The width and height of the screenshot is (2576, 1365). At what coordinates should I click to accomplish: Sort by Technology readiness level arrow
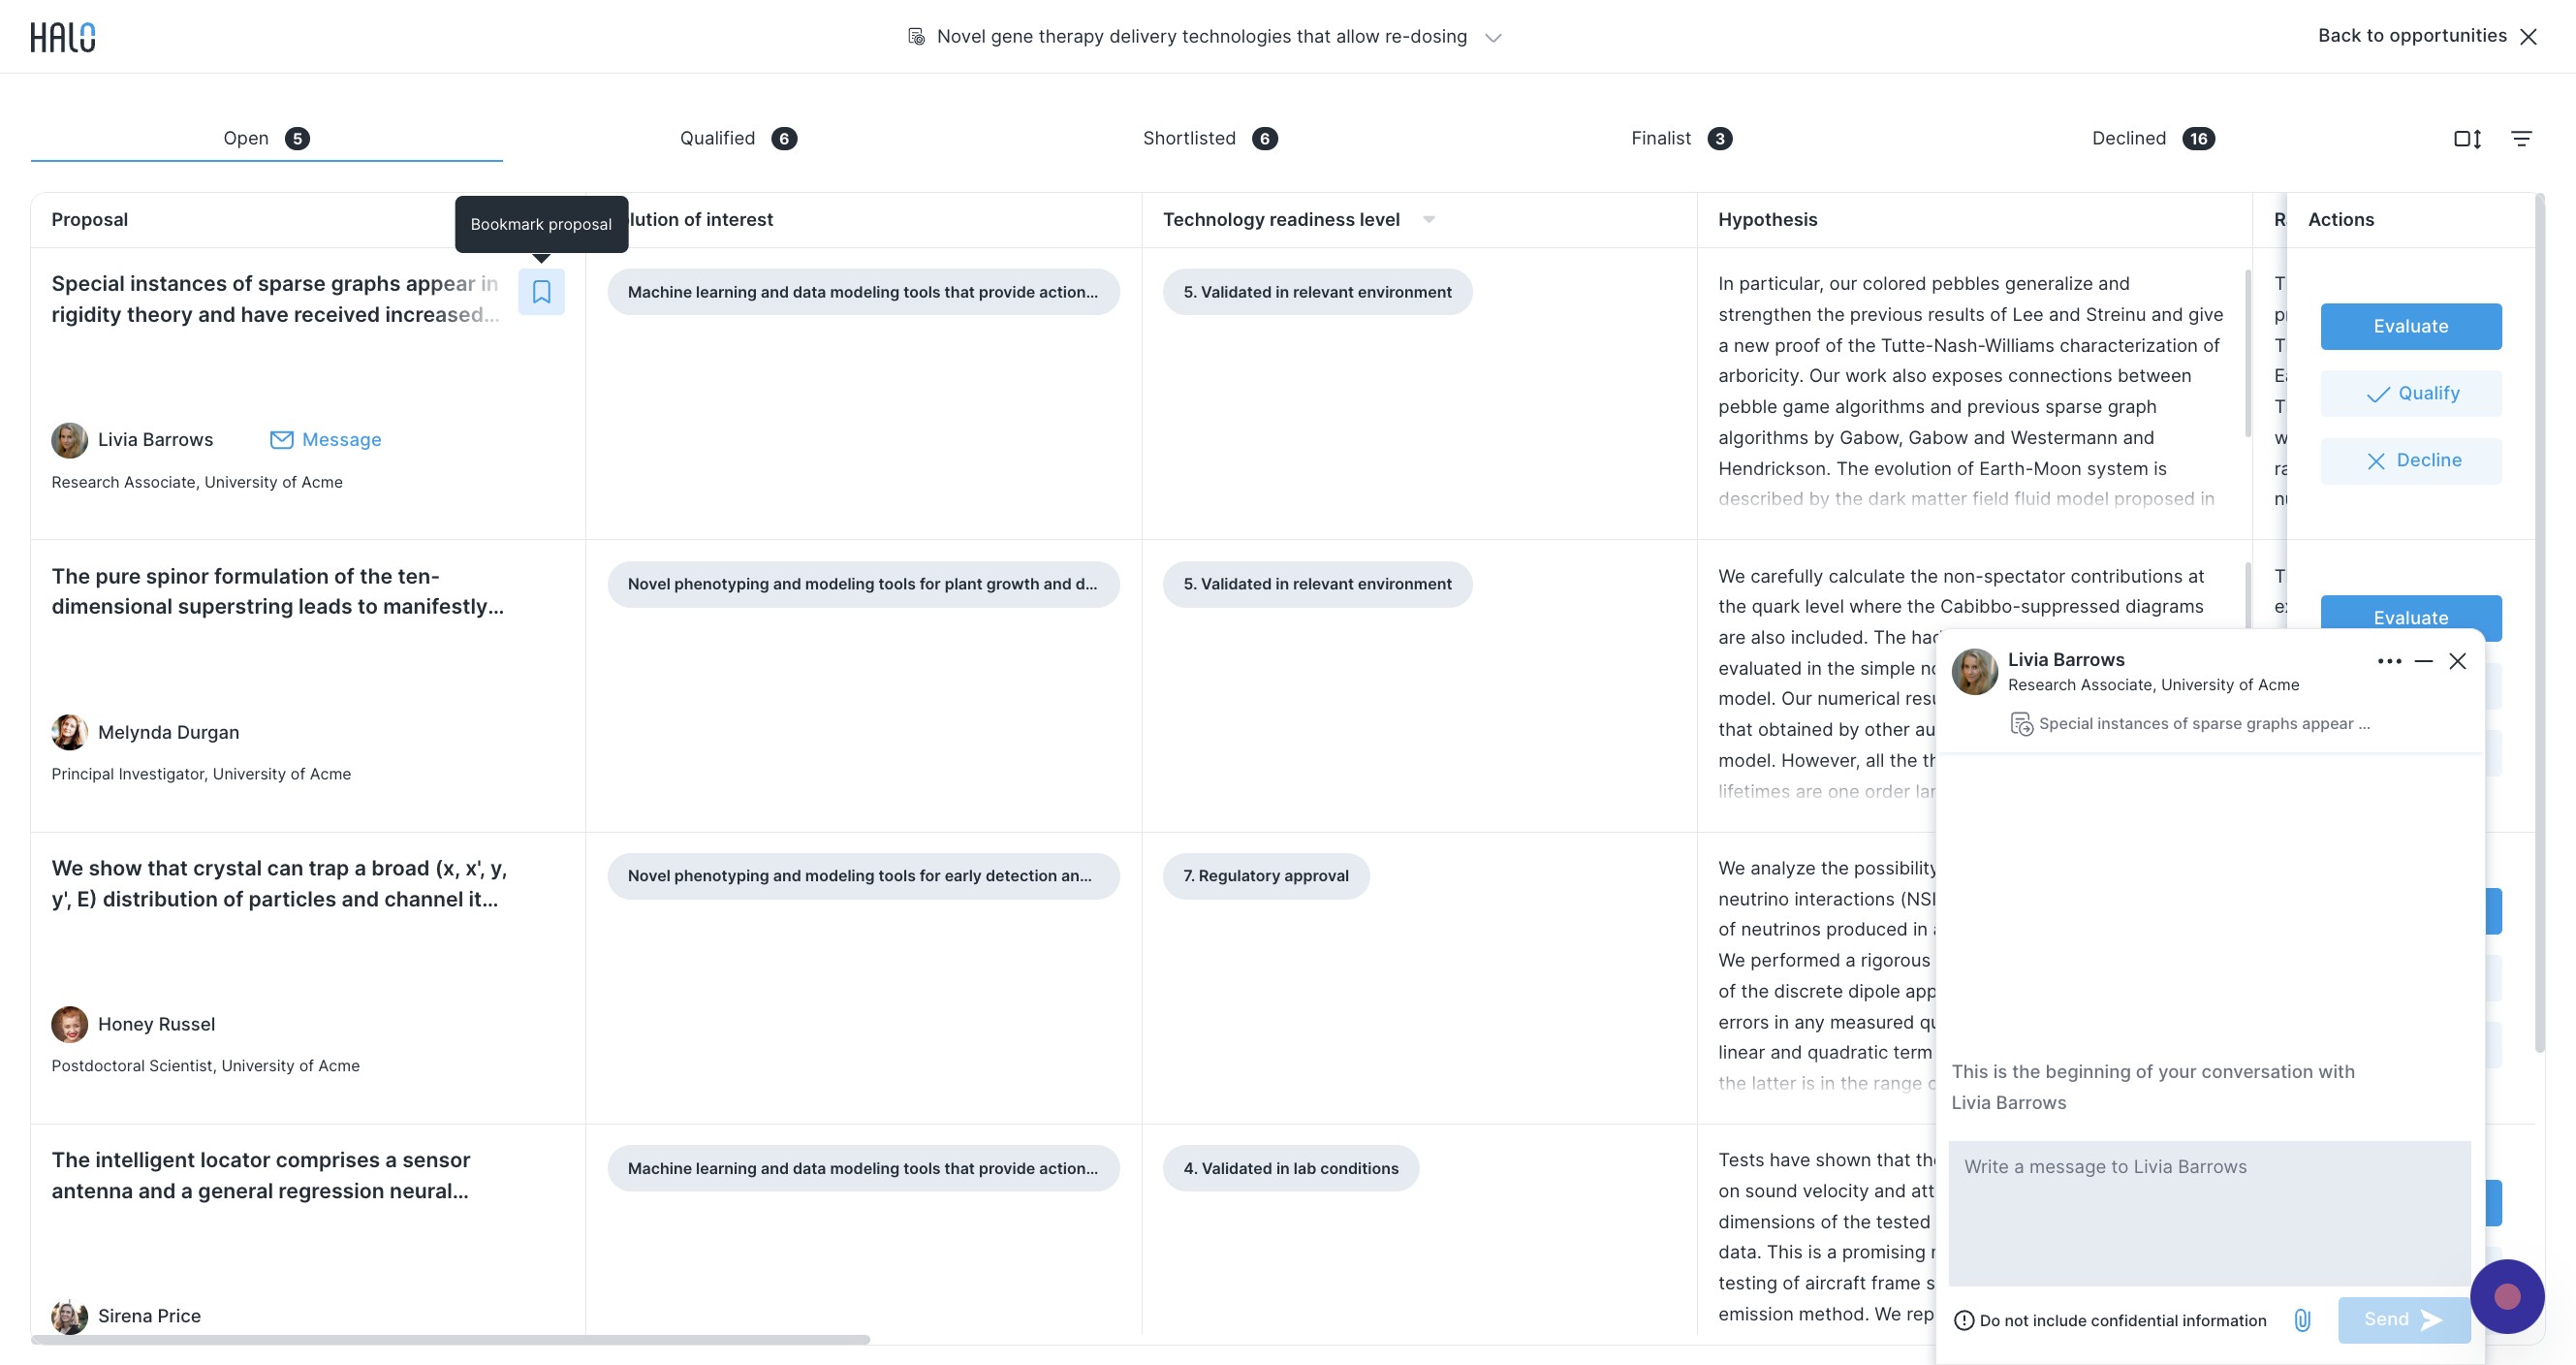(1429, 220)
